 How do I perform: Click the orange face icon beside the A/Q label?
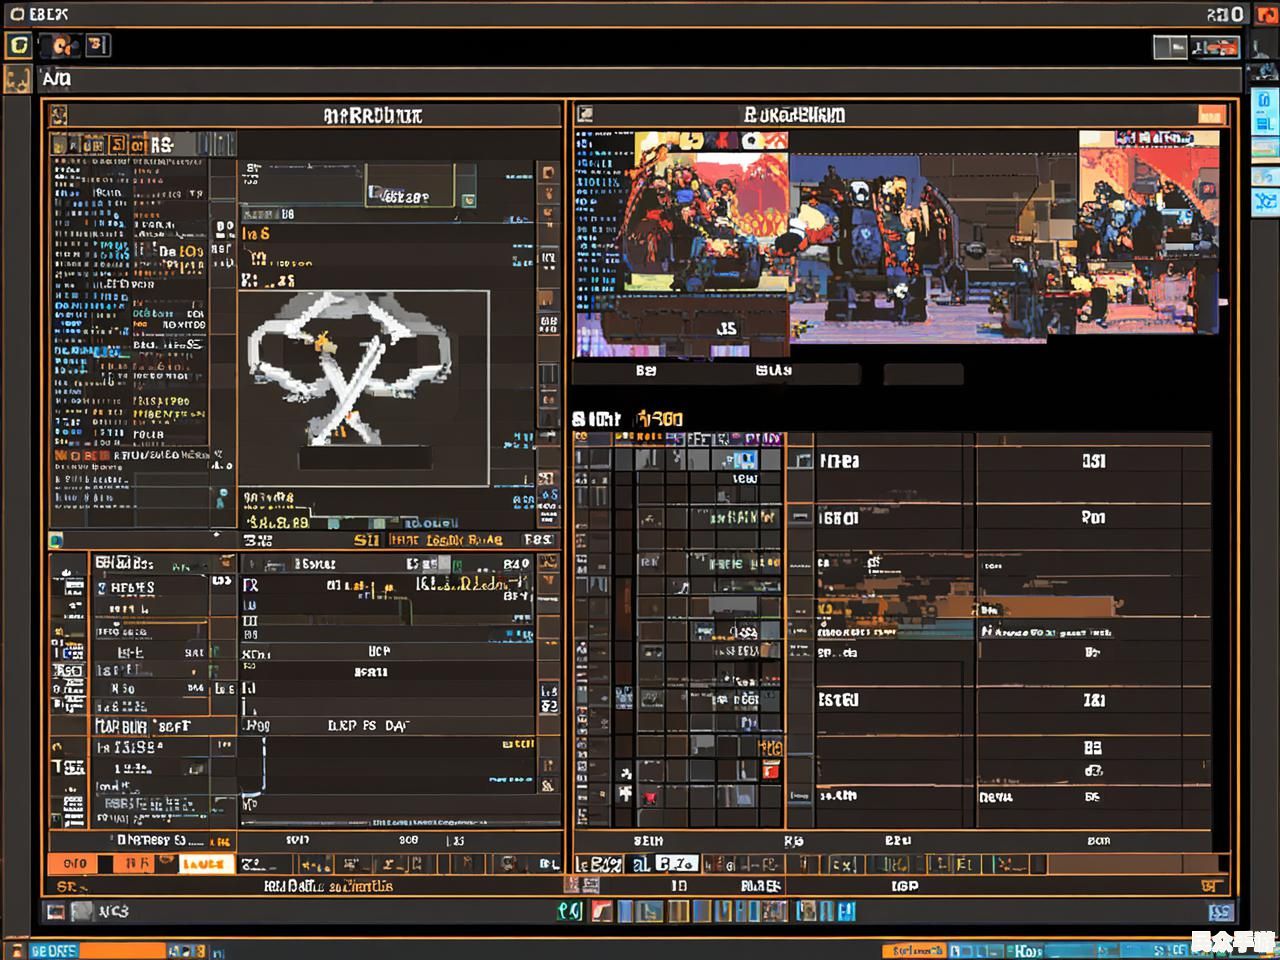[17, 79]
